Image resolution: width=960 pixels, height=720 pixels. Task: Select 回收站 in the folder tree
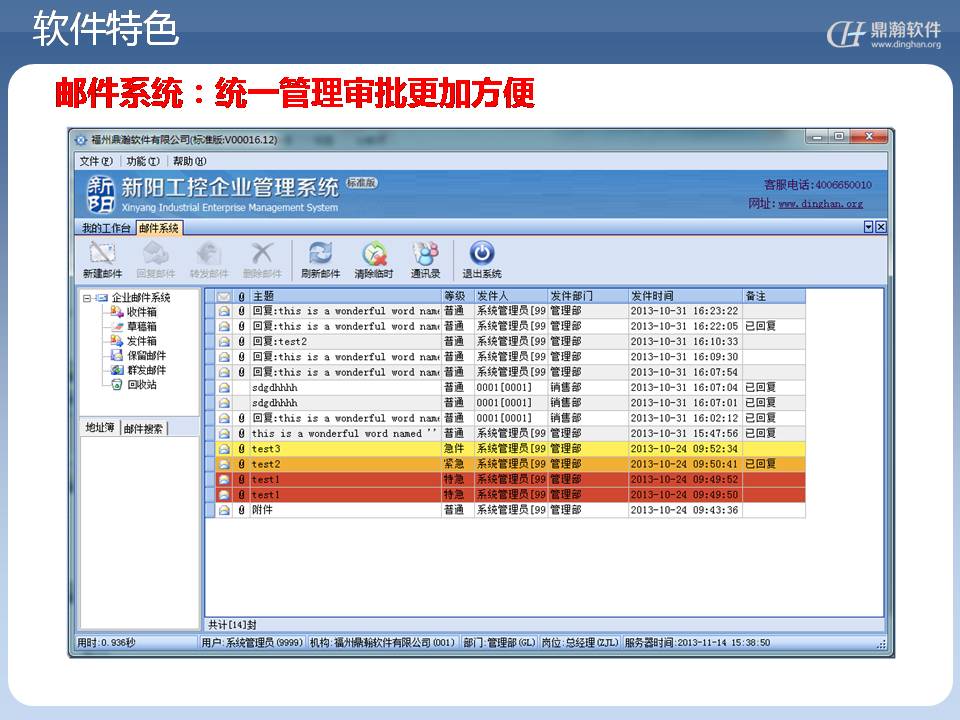pos(142,385)
